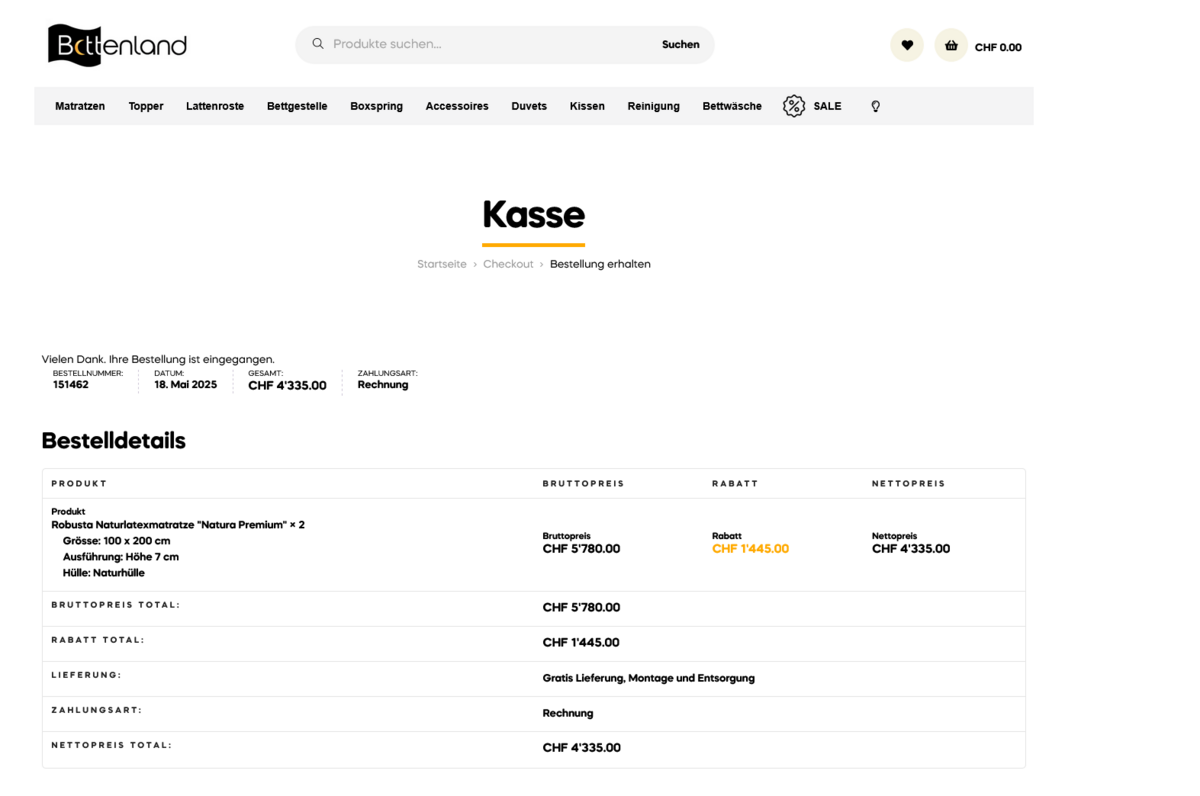Open the Duvets category
1200x796 pixels.
tap(529, 106)
